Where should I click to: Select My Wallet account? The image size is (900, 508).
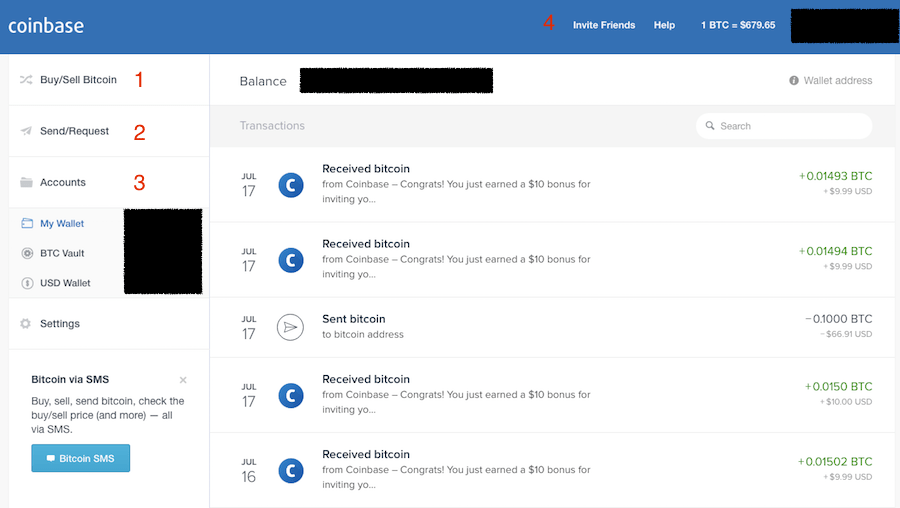pos(62,223)
